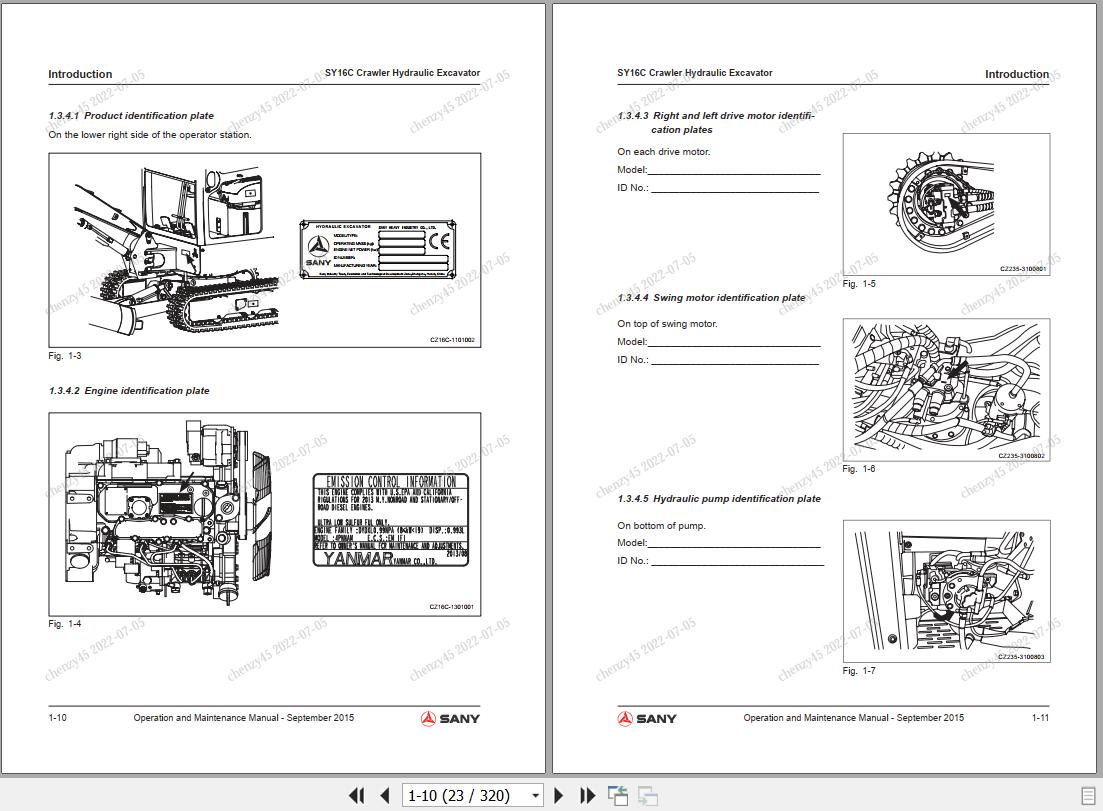Click the right page 'Introduction' header
1103x811 pixels.
point(1016,74)
